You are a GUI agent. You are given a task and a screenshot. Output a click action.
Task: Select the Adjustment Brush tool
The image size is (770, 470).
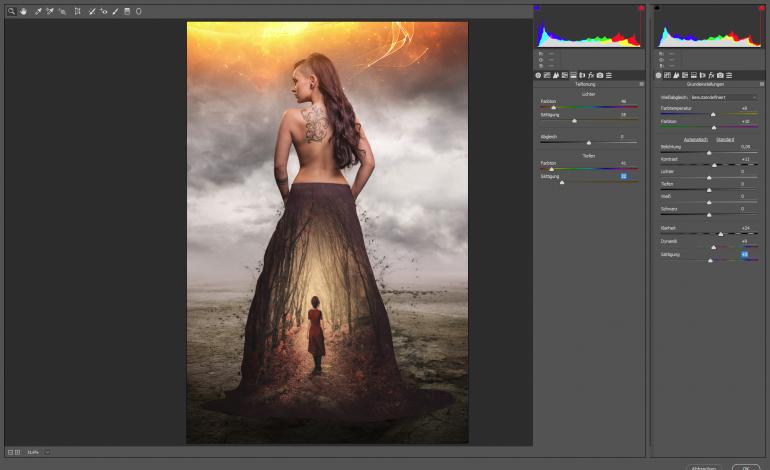coord(115,11)
